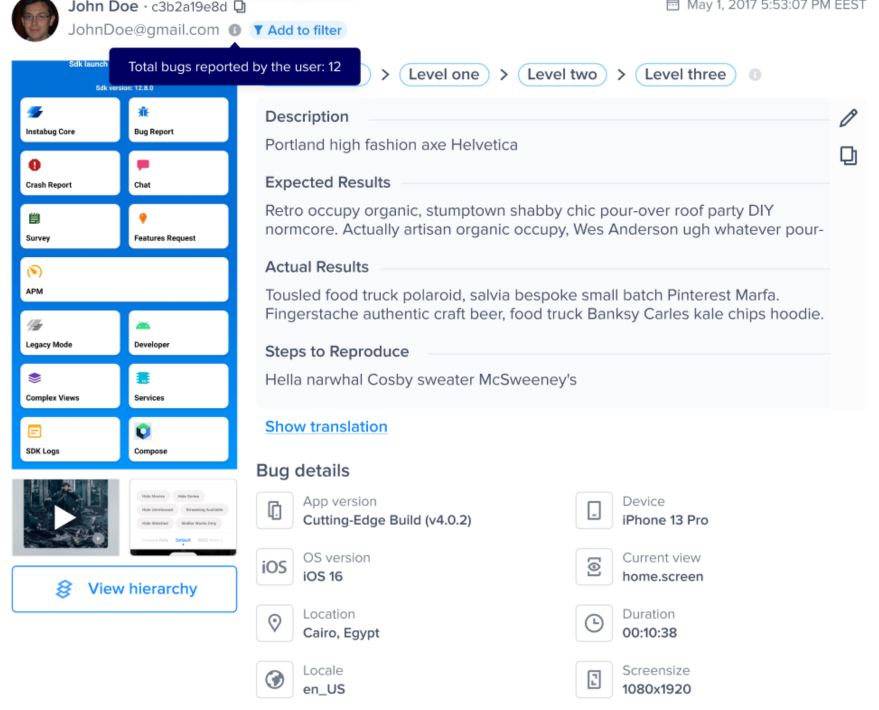Click the Developer tile in screenshot
The width and height of the screenshot is (879, 710).
[178, 332]
